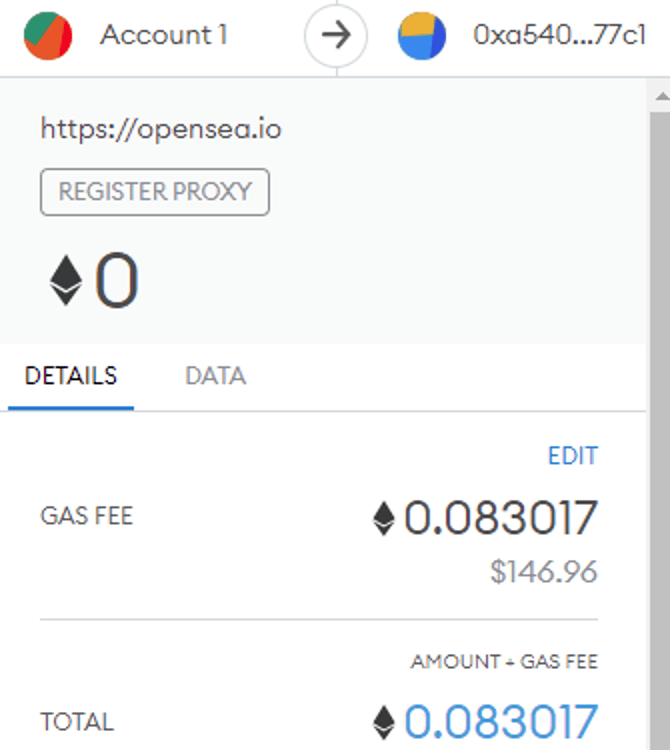Click the scrollbar up arrow
Viewport: 670px width, 750px height.
(662, 97)
